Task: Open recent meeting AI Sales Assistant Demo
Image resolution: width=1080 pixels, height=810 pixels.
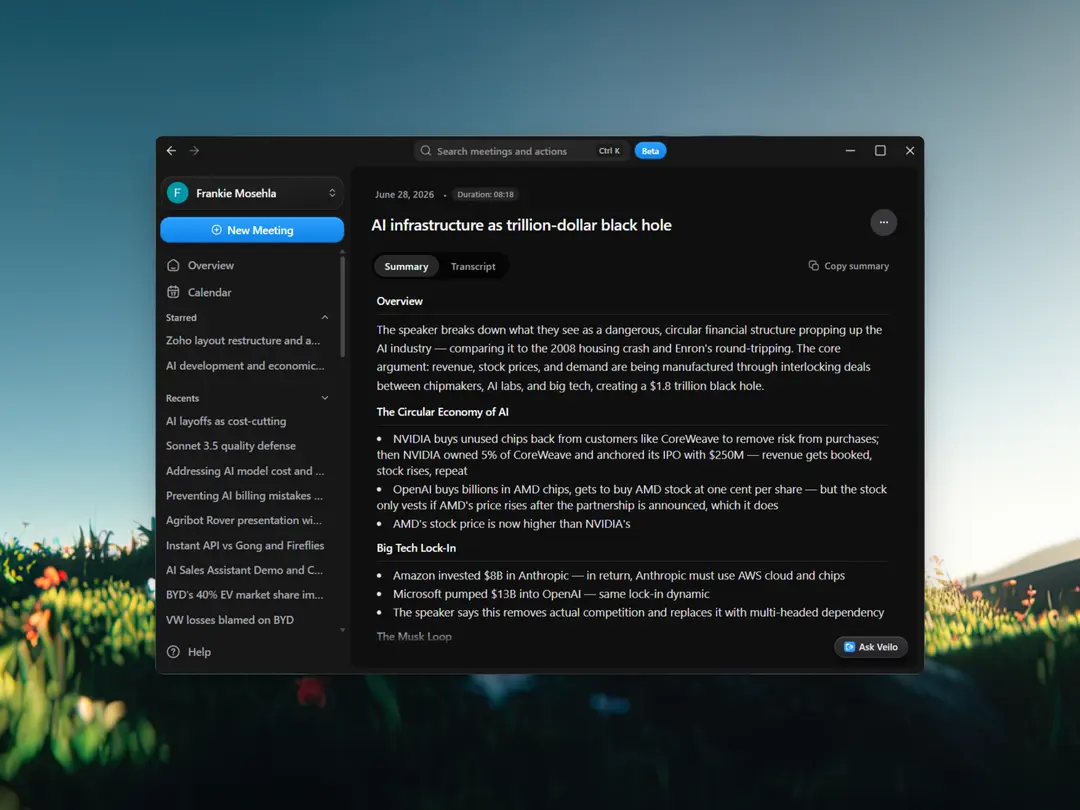Action: click(x=245, y=570)
